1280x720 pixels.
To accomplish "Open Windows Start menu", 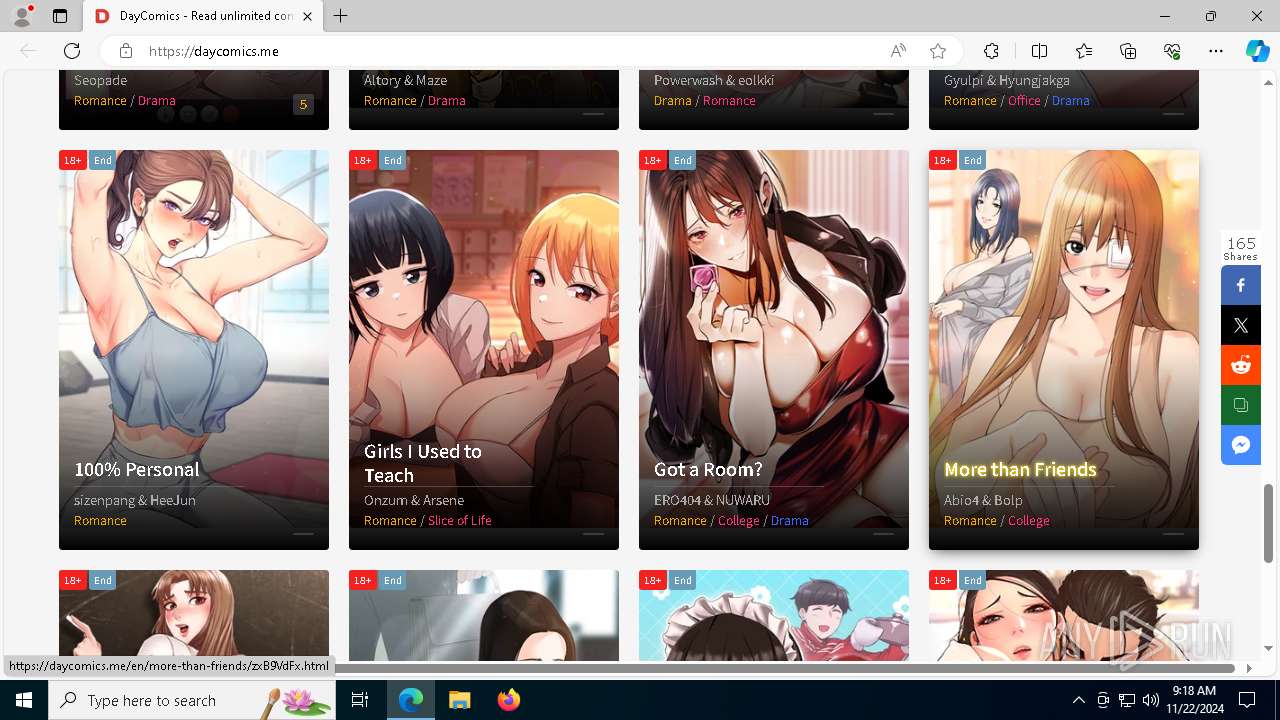I will click(x=24, y=700).
